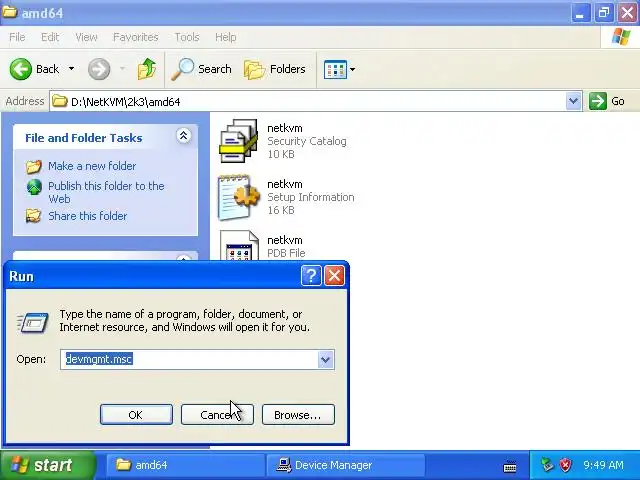
Task: Go up one folder level
Action: [x=147, y=69]
